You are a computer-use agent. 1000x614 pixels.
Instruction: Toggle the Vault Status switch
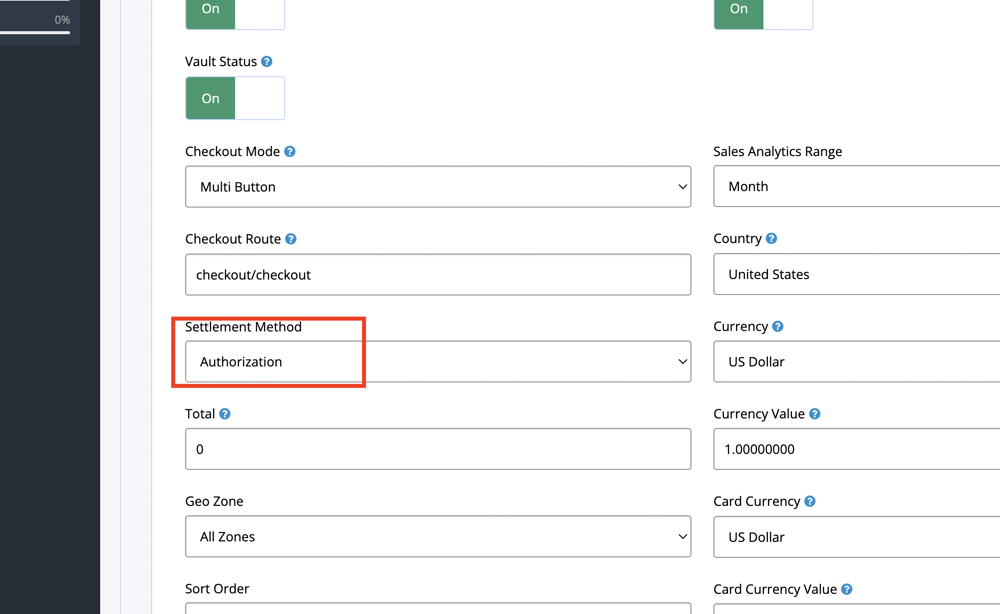235,98
